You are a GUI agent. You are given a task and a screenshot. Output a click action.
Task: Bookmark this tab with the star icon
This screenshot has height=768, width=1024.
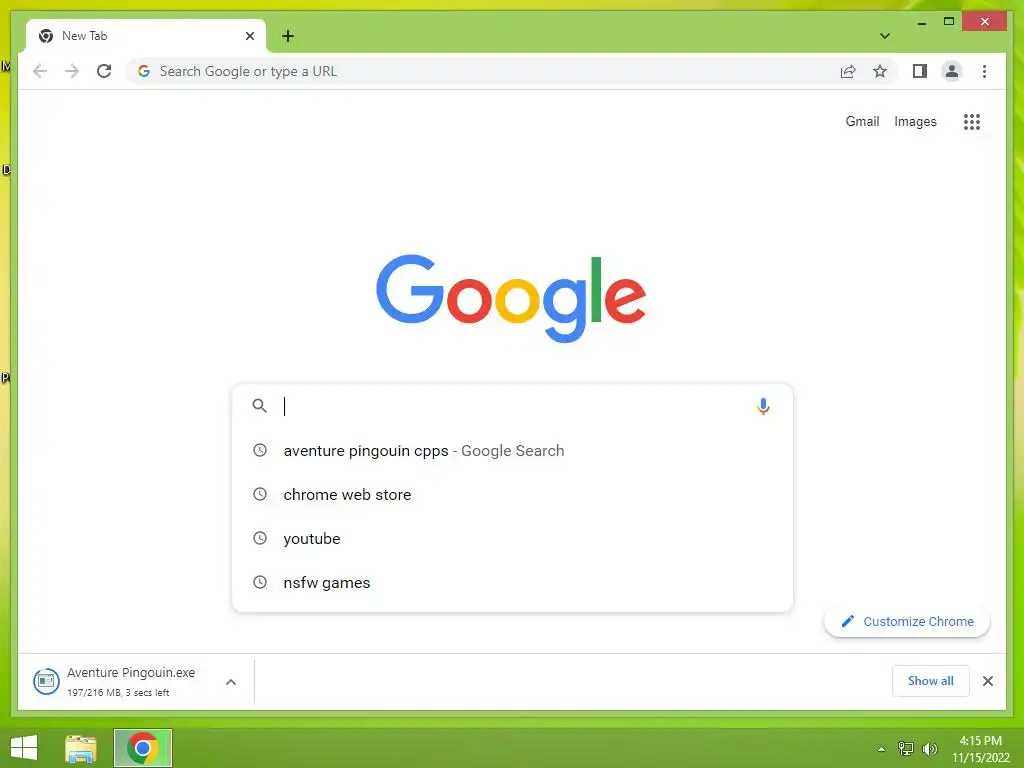880,71
